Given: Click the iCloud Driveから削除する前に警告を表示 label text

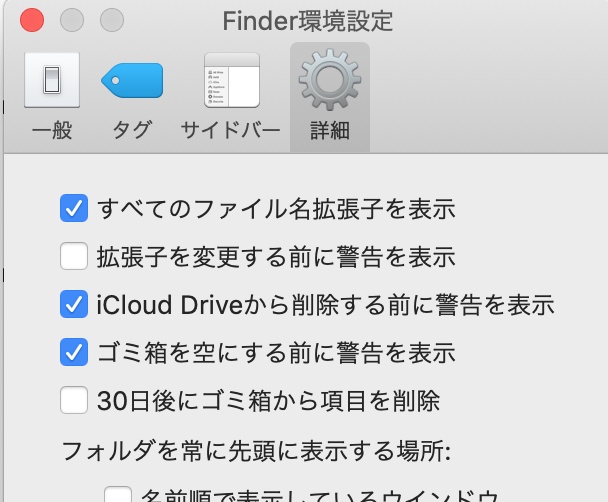Looking at the screenshot, I should (x=326, y=304).
